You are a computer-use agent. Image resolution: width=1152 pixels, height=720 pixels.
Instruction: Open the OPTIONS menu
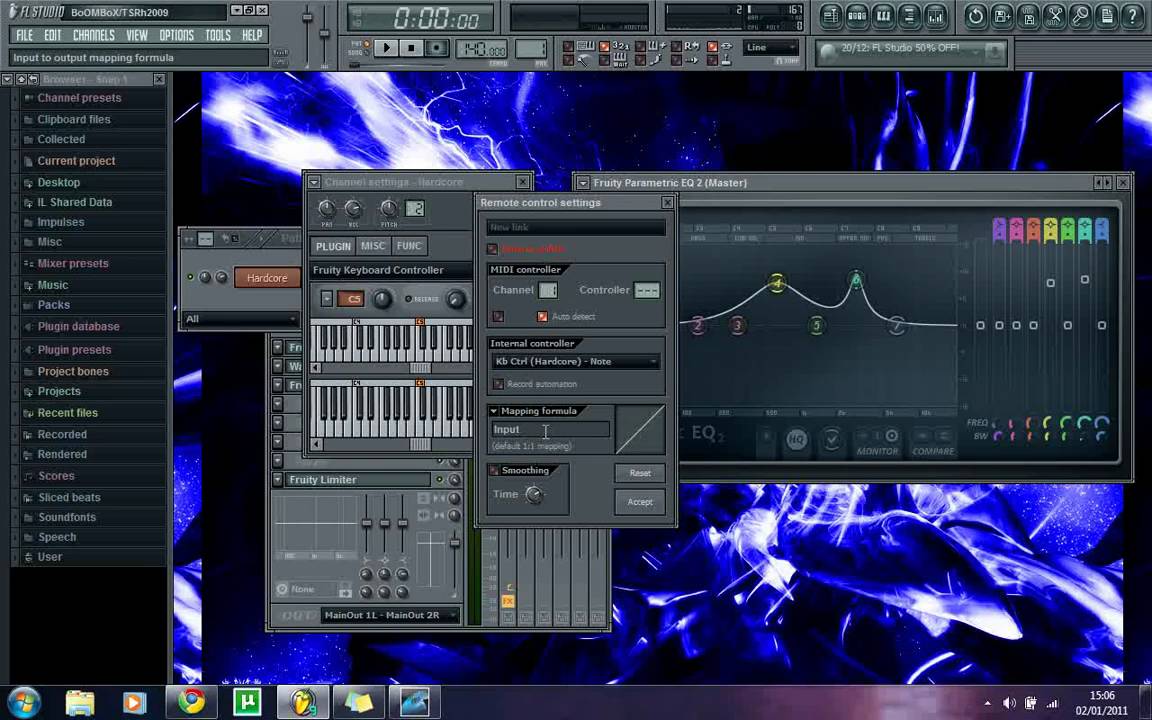coord(177,35)
